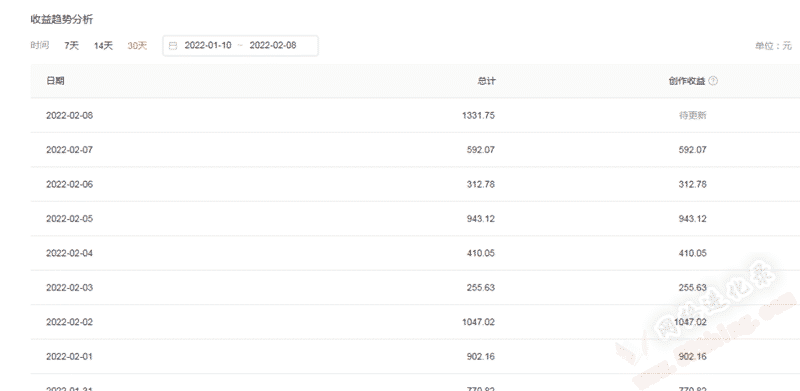Click end date 2022-02-08 in date picker

pos(273,45)
